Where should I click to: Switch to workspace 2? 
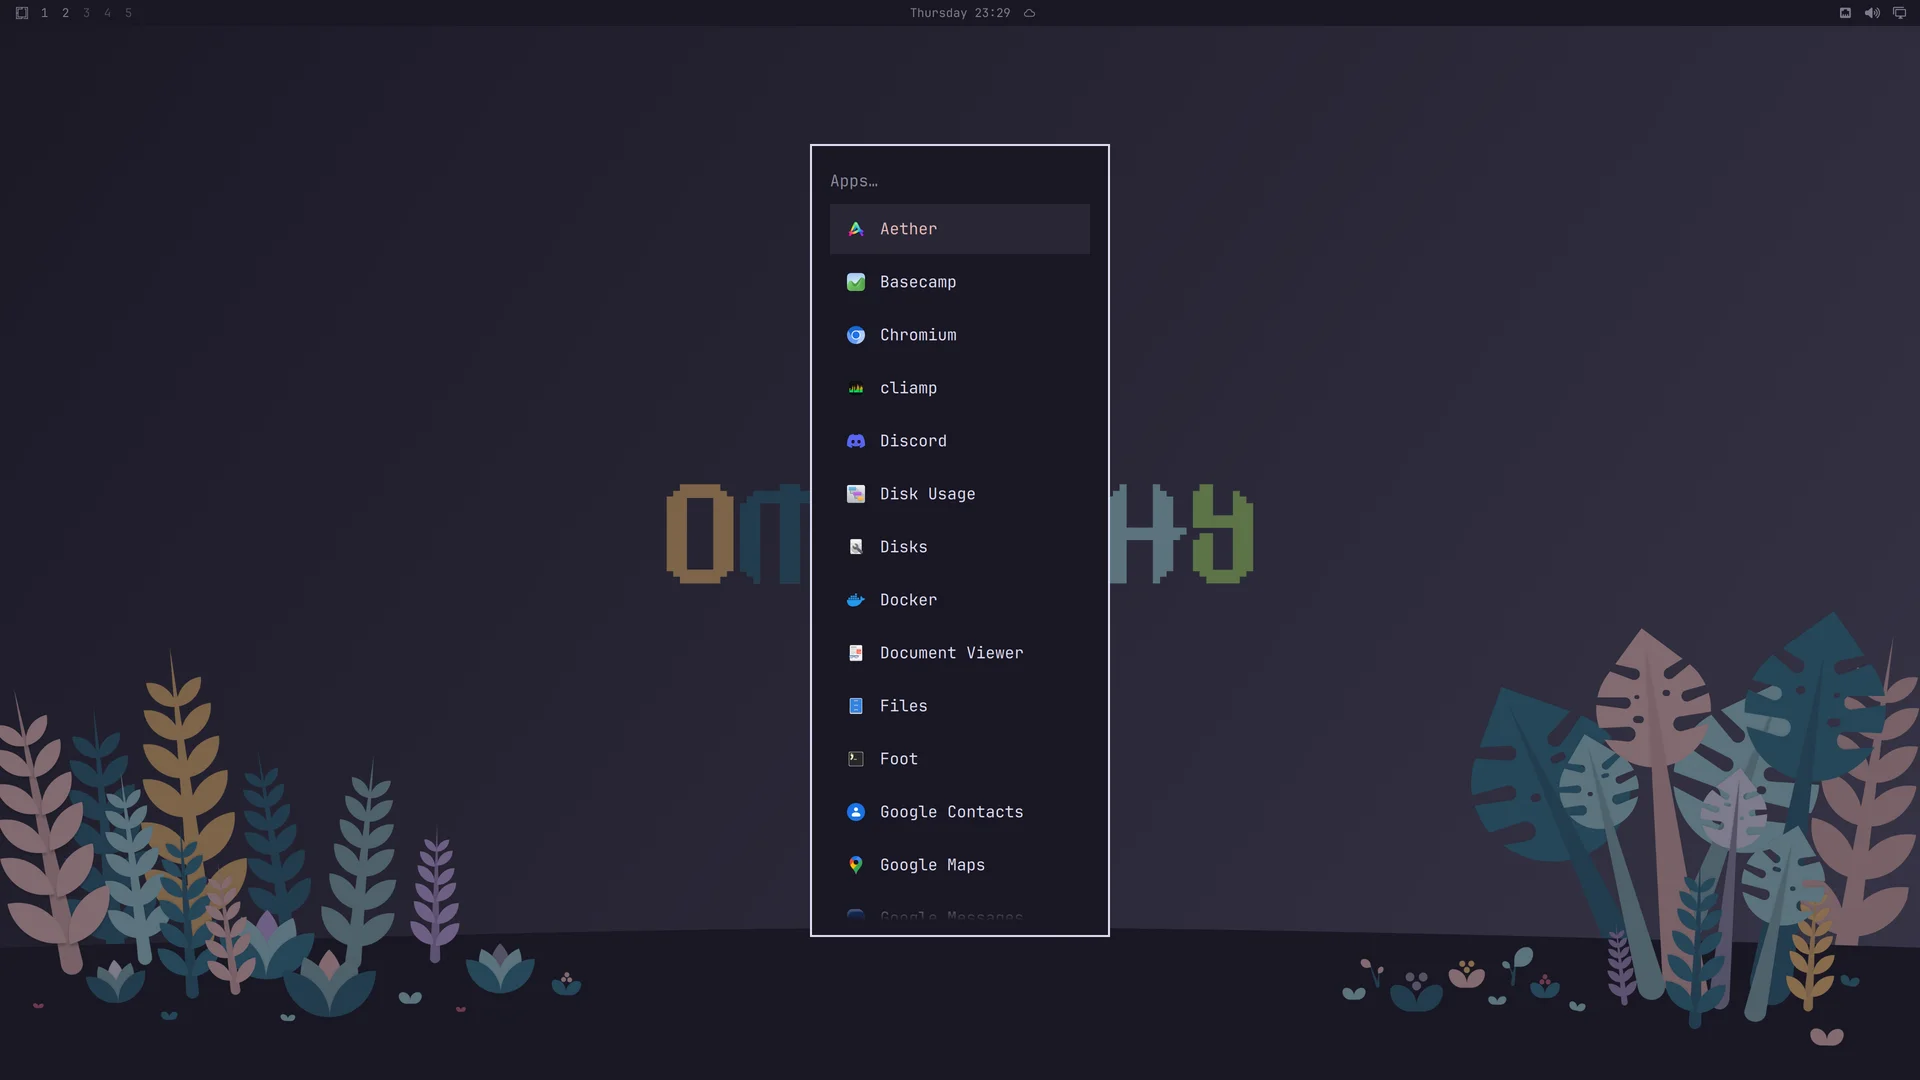65,13
